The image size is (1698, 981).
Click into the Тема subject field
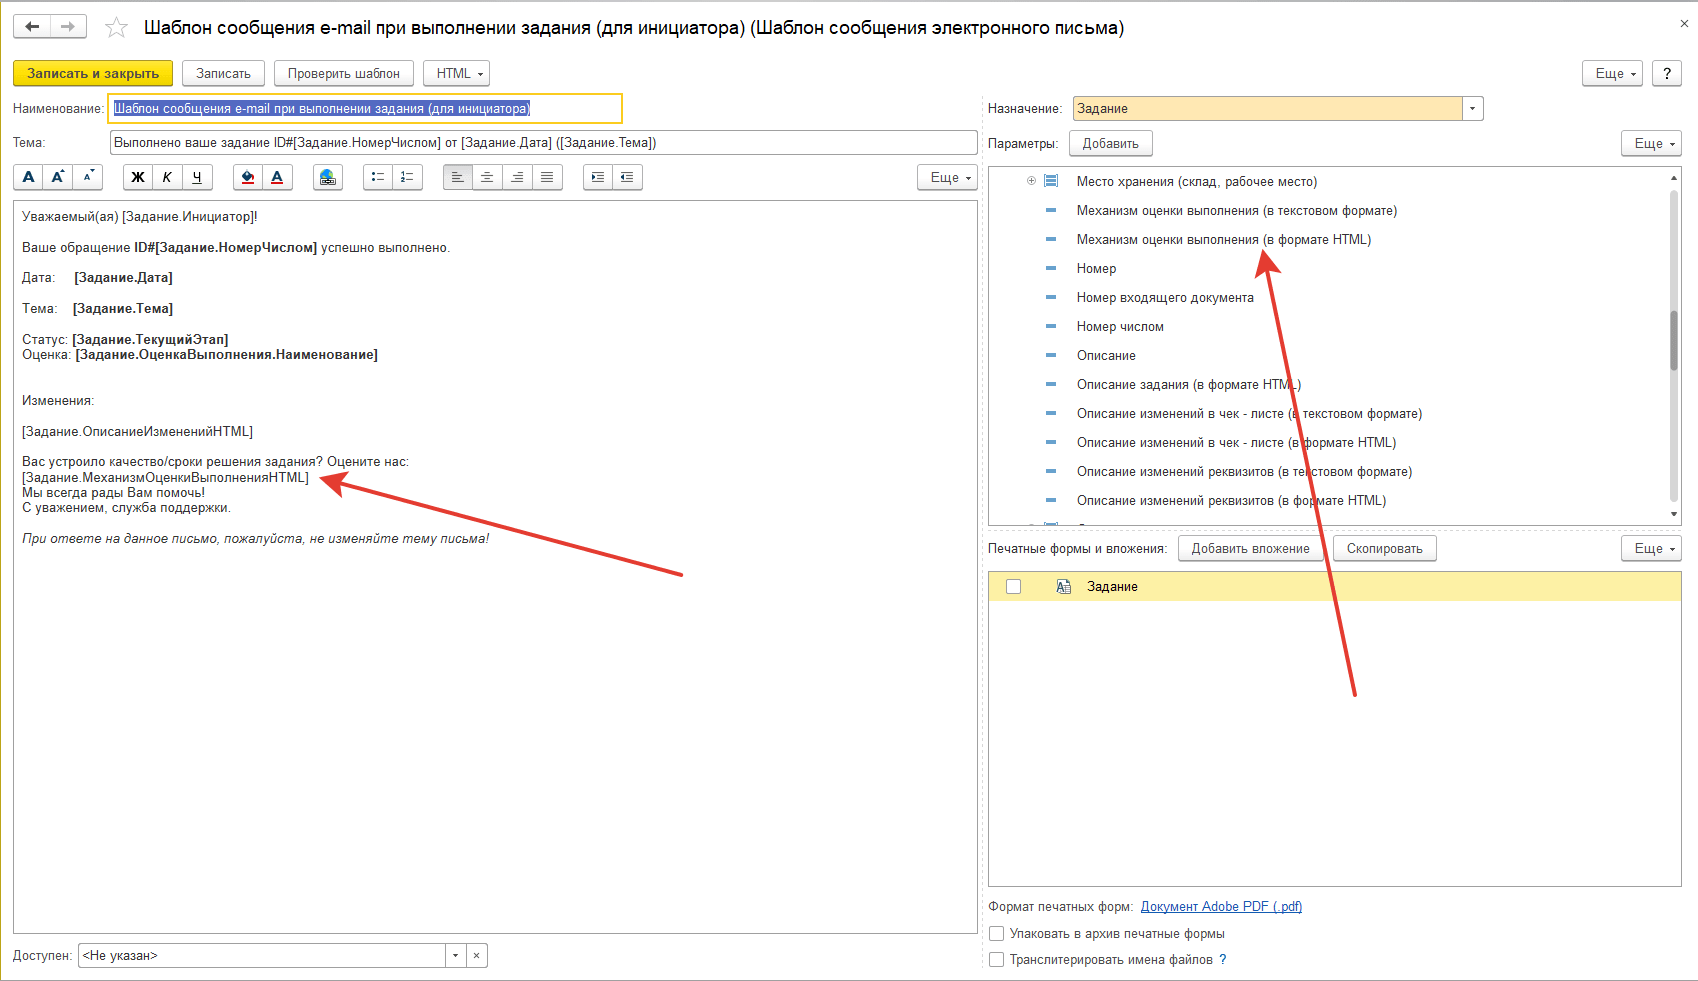click(542, 143)
